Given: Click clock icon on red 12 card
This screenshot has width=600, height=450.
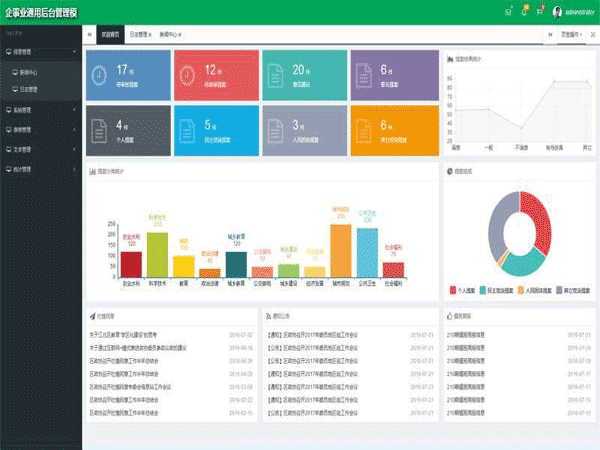Looking at the screenshot, I should coord(188,72).
